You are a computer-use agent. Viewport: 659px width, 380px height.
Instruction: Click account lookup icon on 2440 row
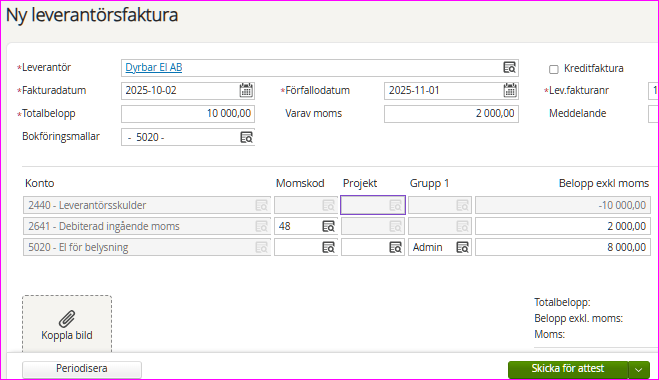pos(261,205)
